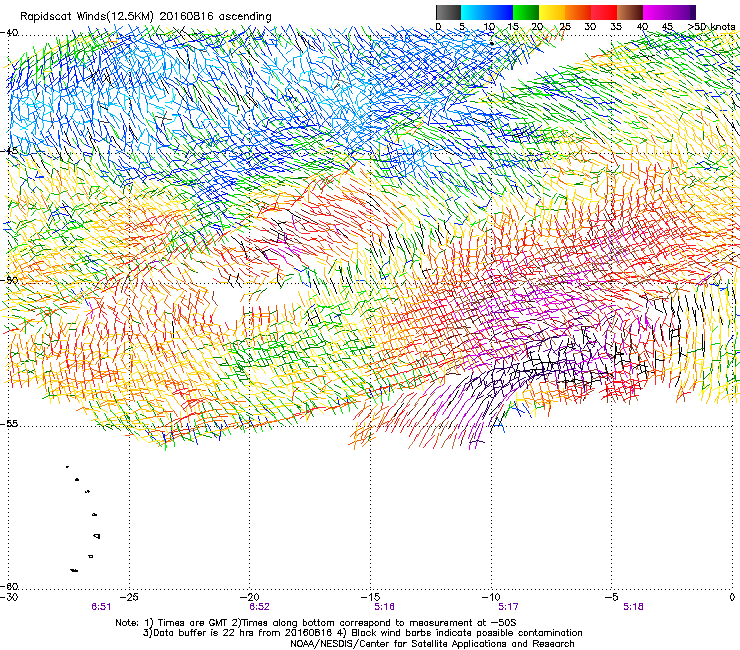Click the '0' longitude axis label

732,597
